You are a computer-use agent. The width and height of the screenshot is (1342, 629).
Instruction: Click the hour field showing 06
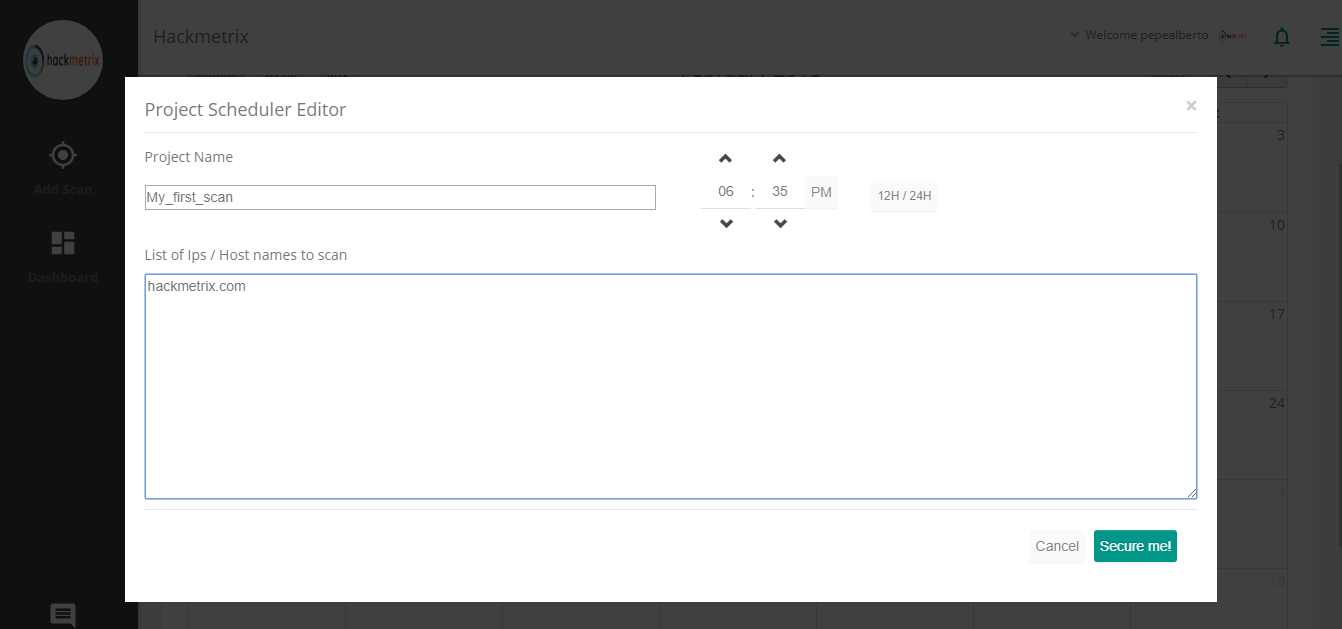click(726, 191)
